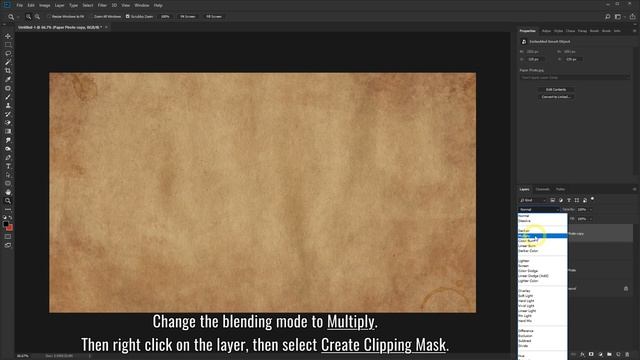Delete layer with trash icon
This screenshot has height=360, width=640.
coord(627,354)
